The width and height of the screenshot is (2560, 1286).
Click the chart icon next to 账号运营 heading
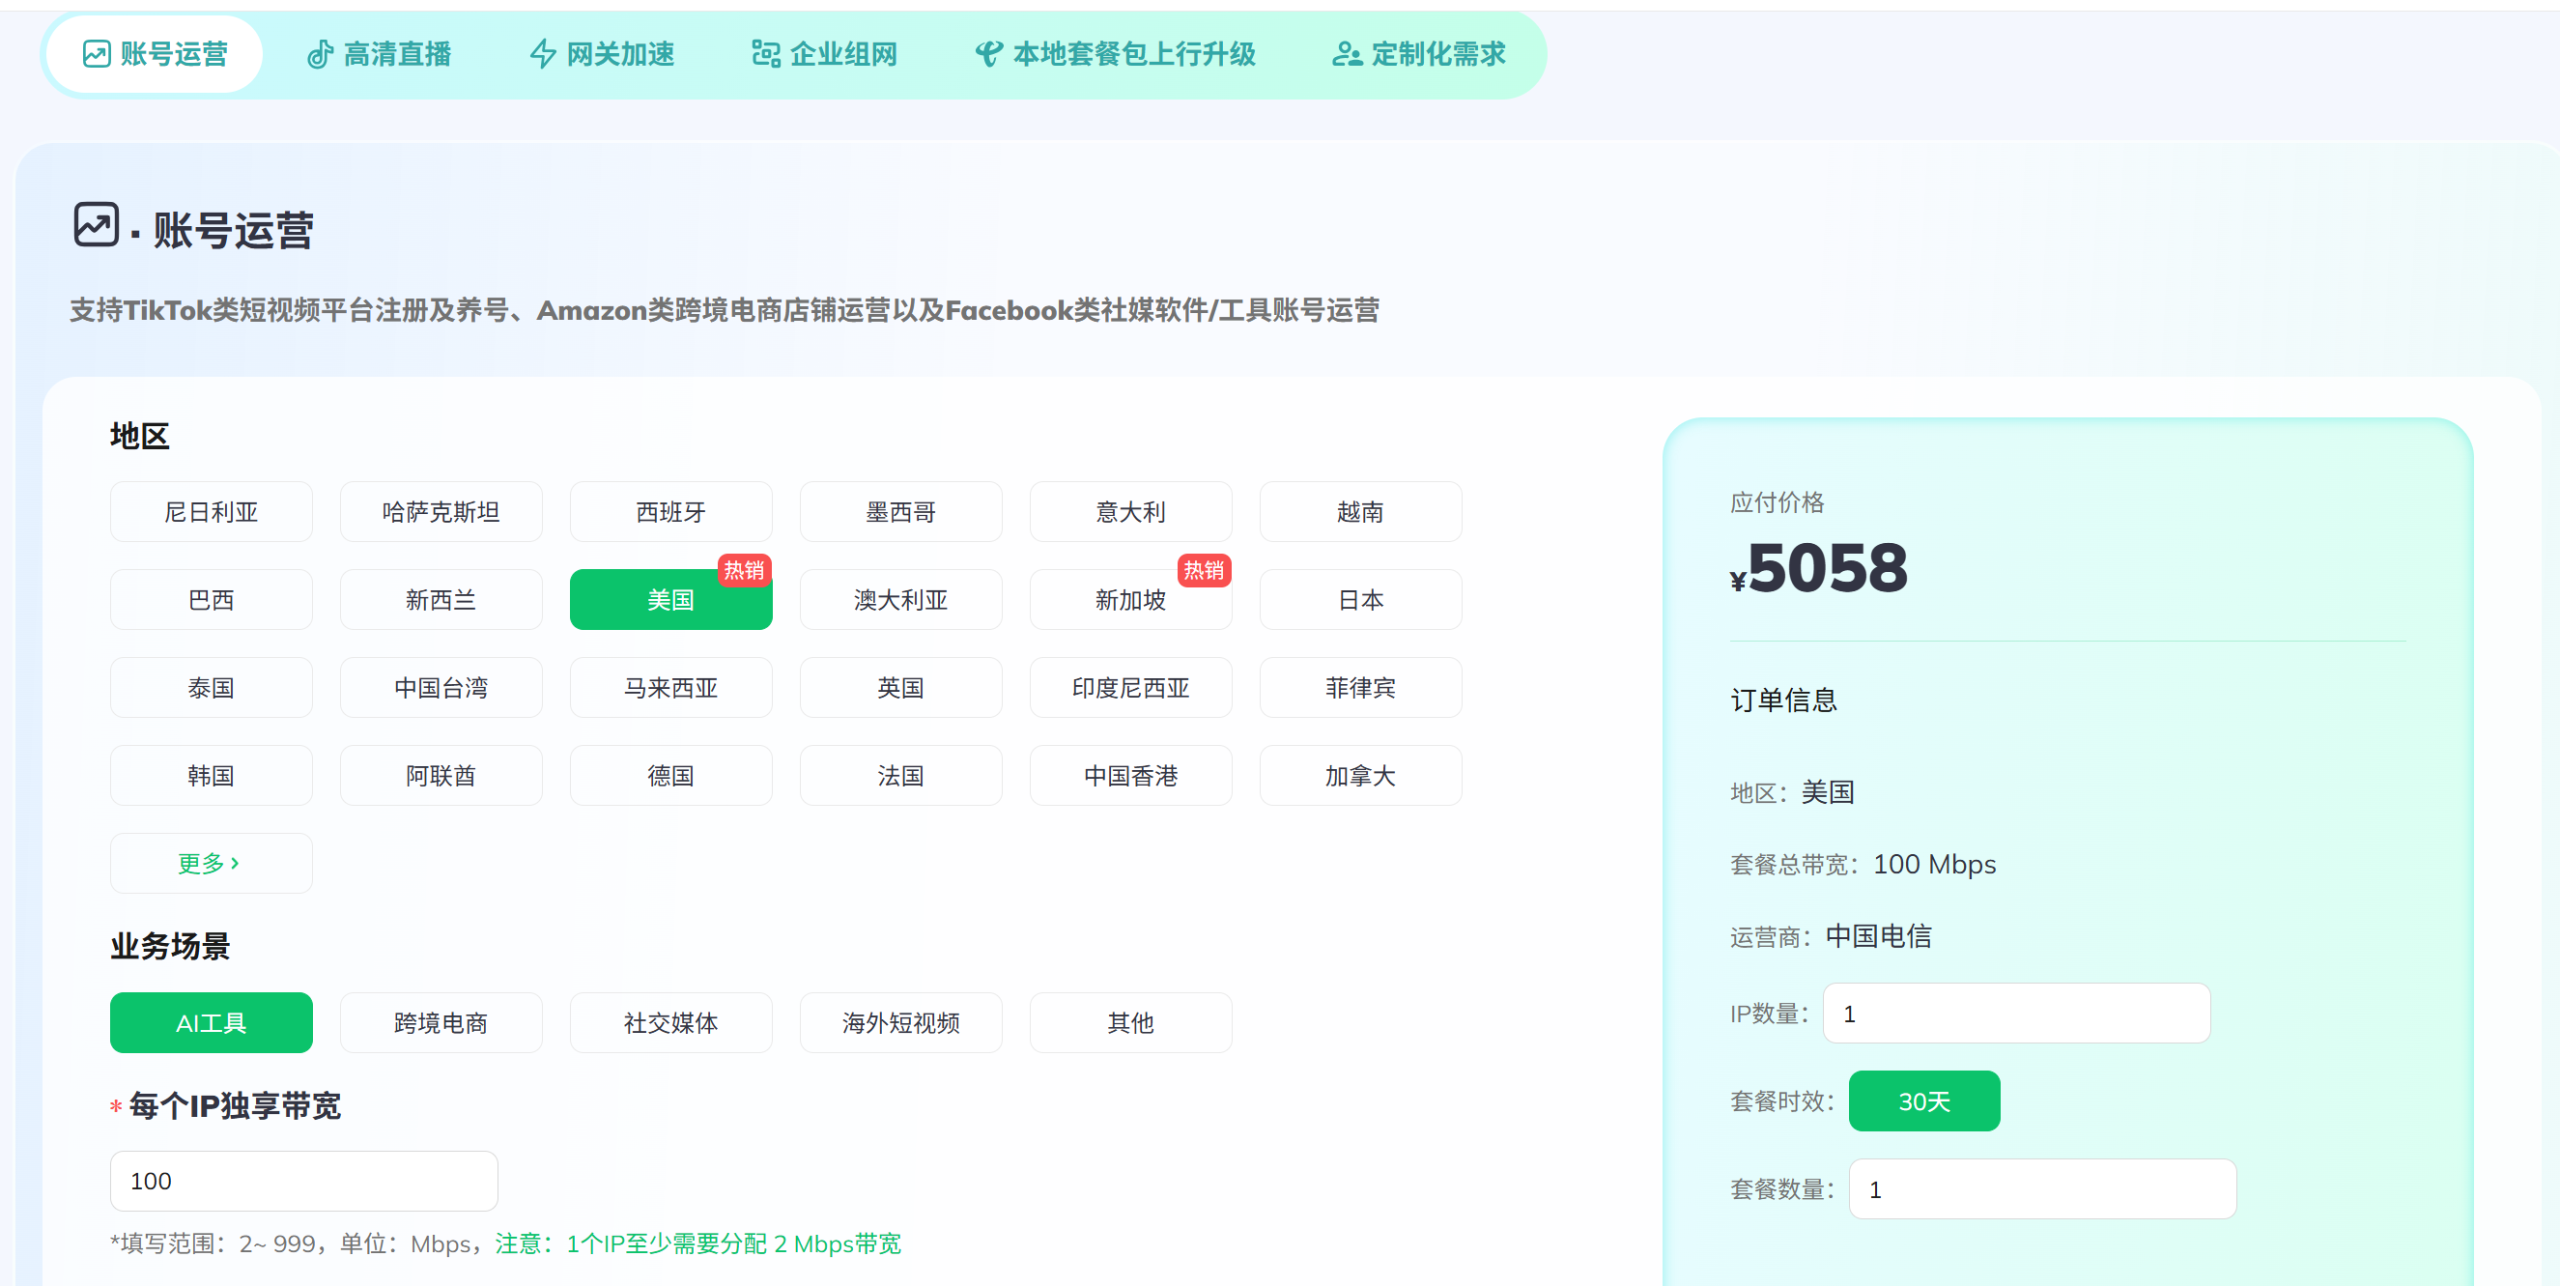(95, 225)
